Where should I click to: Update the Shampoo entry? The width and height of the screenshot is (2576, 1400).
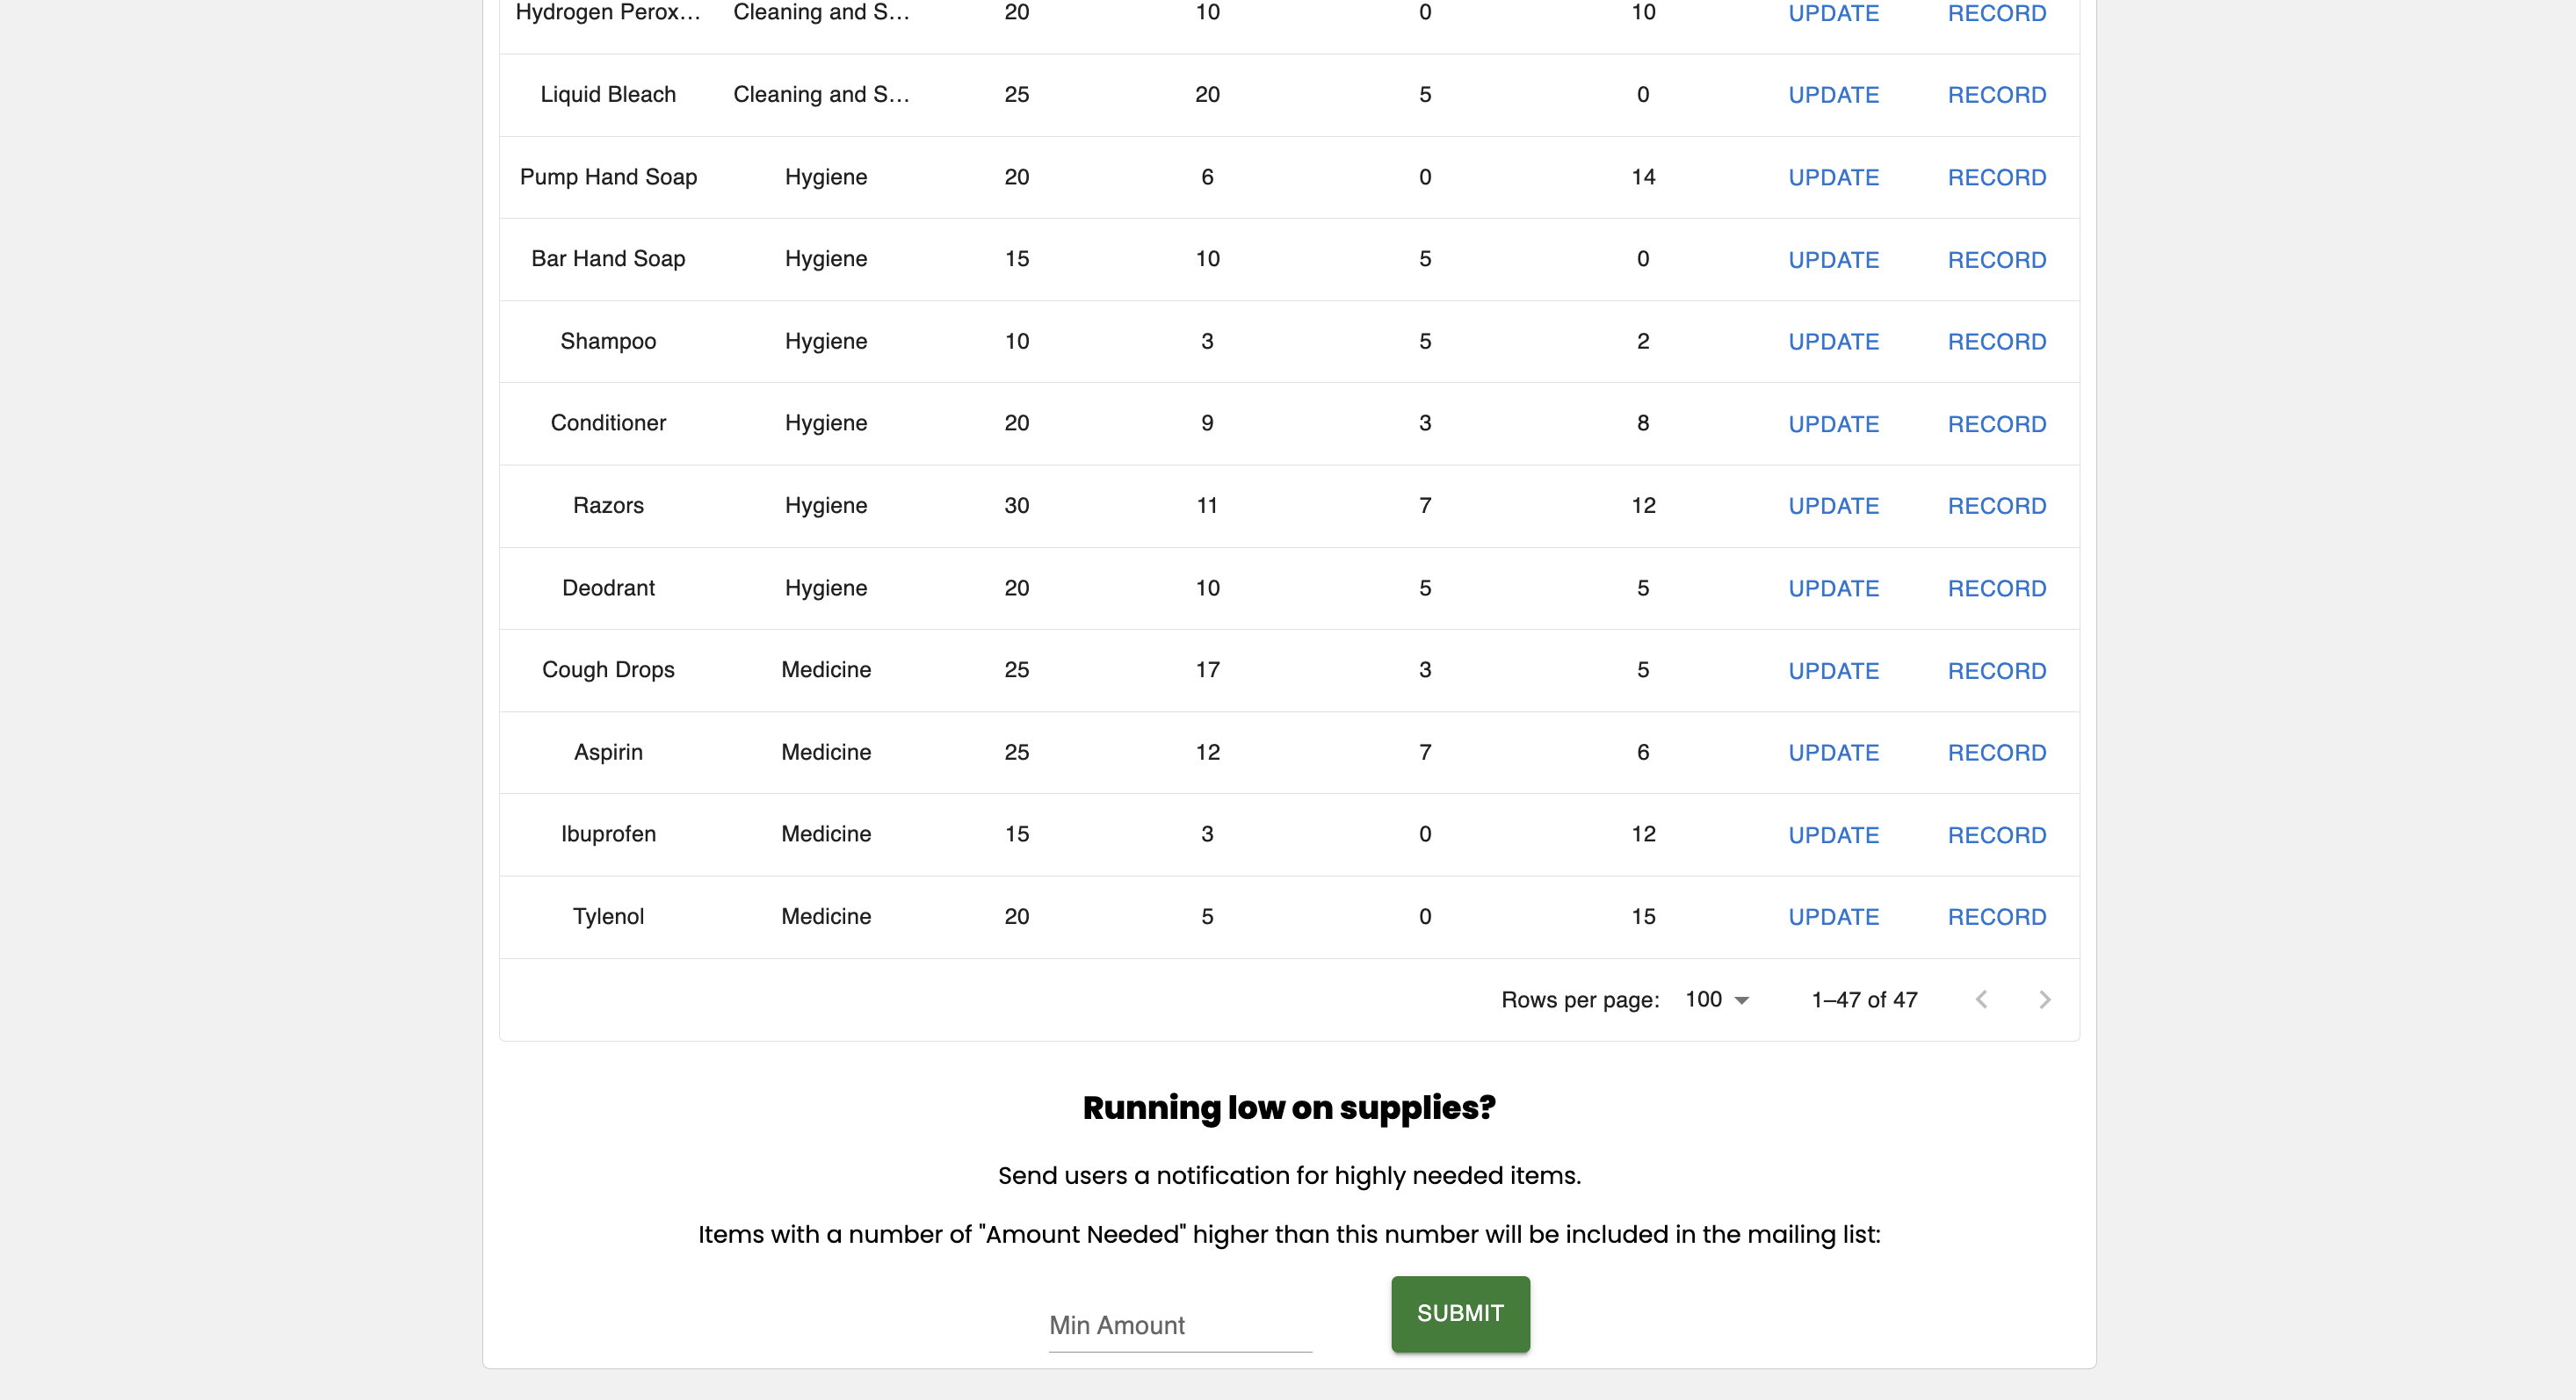point(1833,342)
